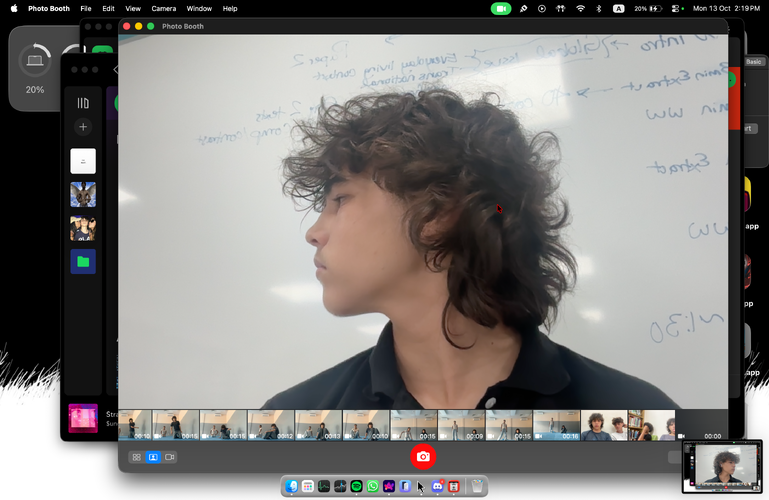
Task: Click the 20% battery widget on desktop
Action: pyautogui.click(x=35, y=69)
